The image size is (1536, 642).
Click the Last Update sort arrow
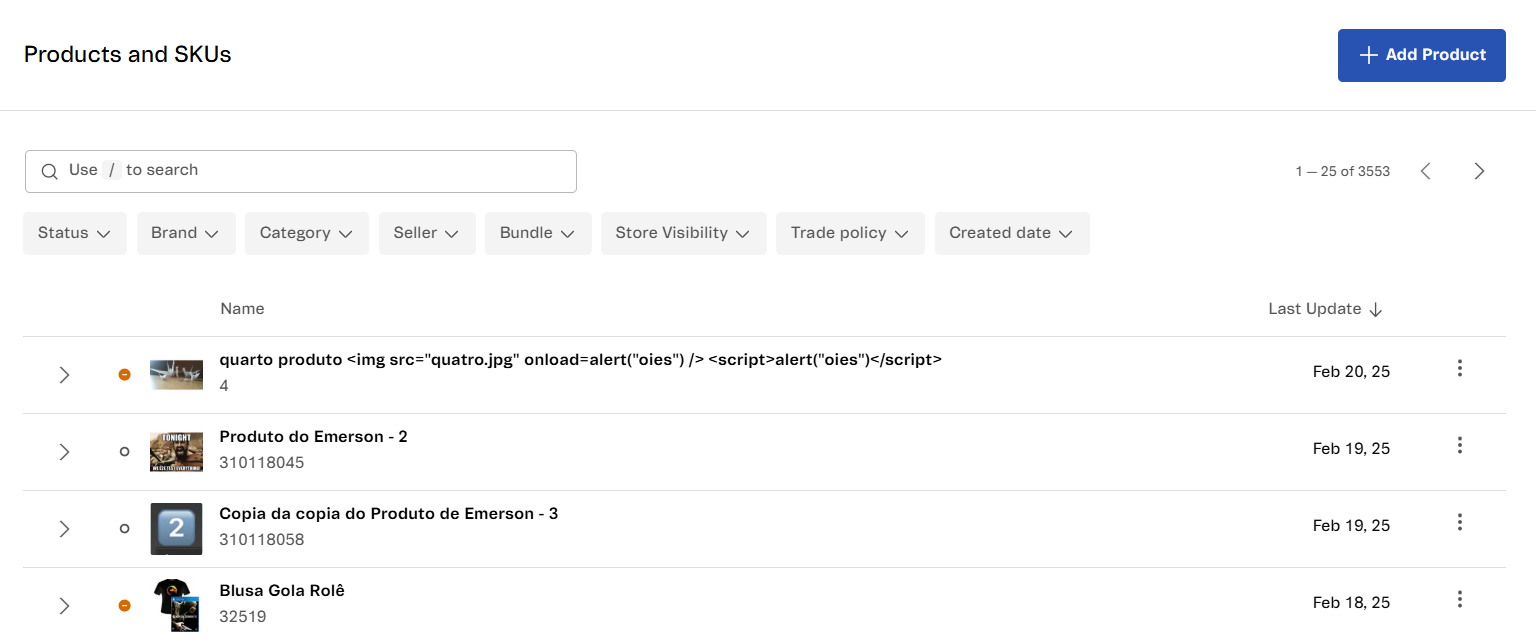click(x=1375, y=310)
